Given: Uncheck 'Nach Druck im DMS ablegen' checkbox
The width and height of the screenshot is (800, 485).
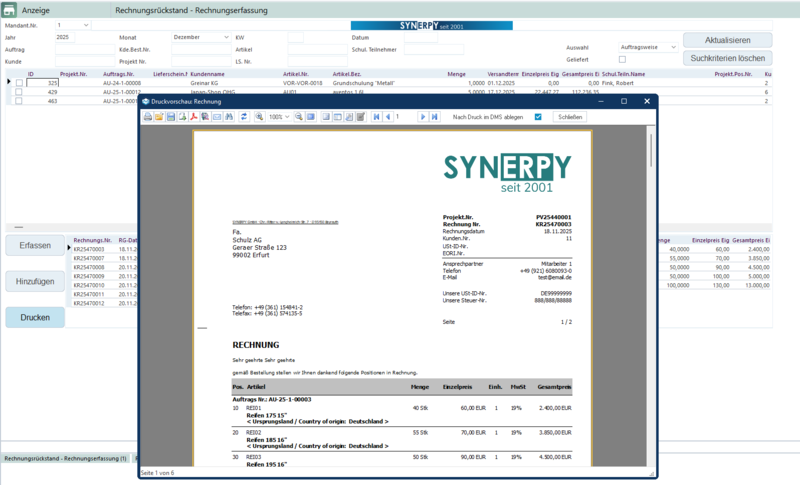Looking at the screenshot, I should click(538, 117).
